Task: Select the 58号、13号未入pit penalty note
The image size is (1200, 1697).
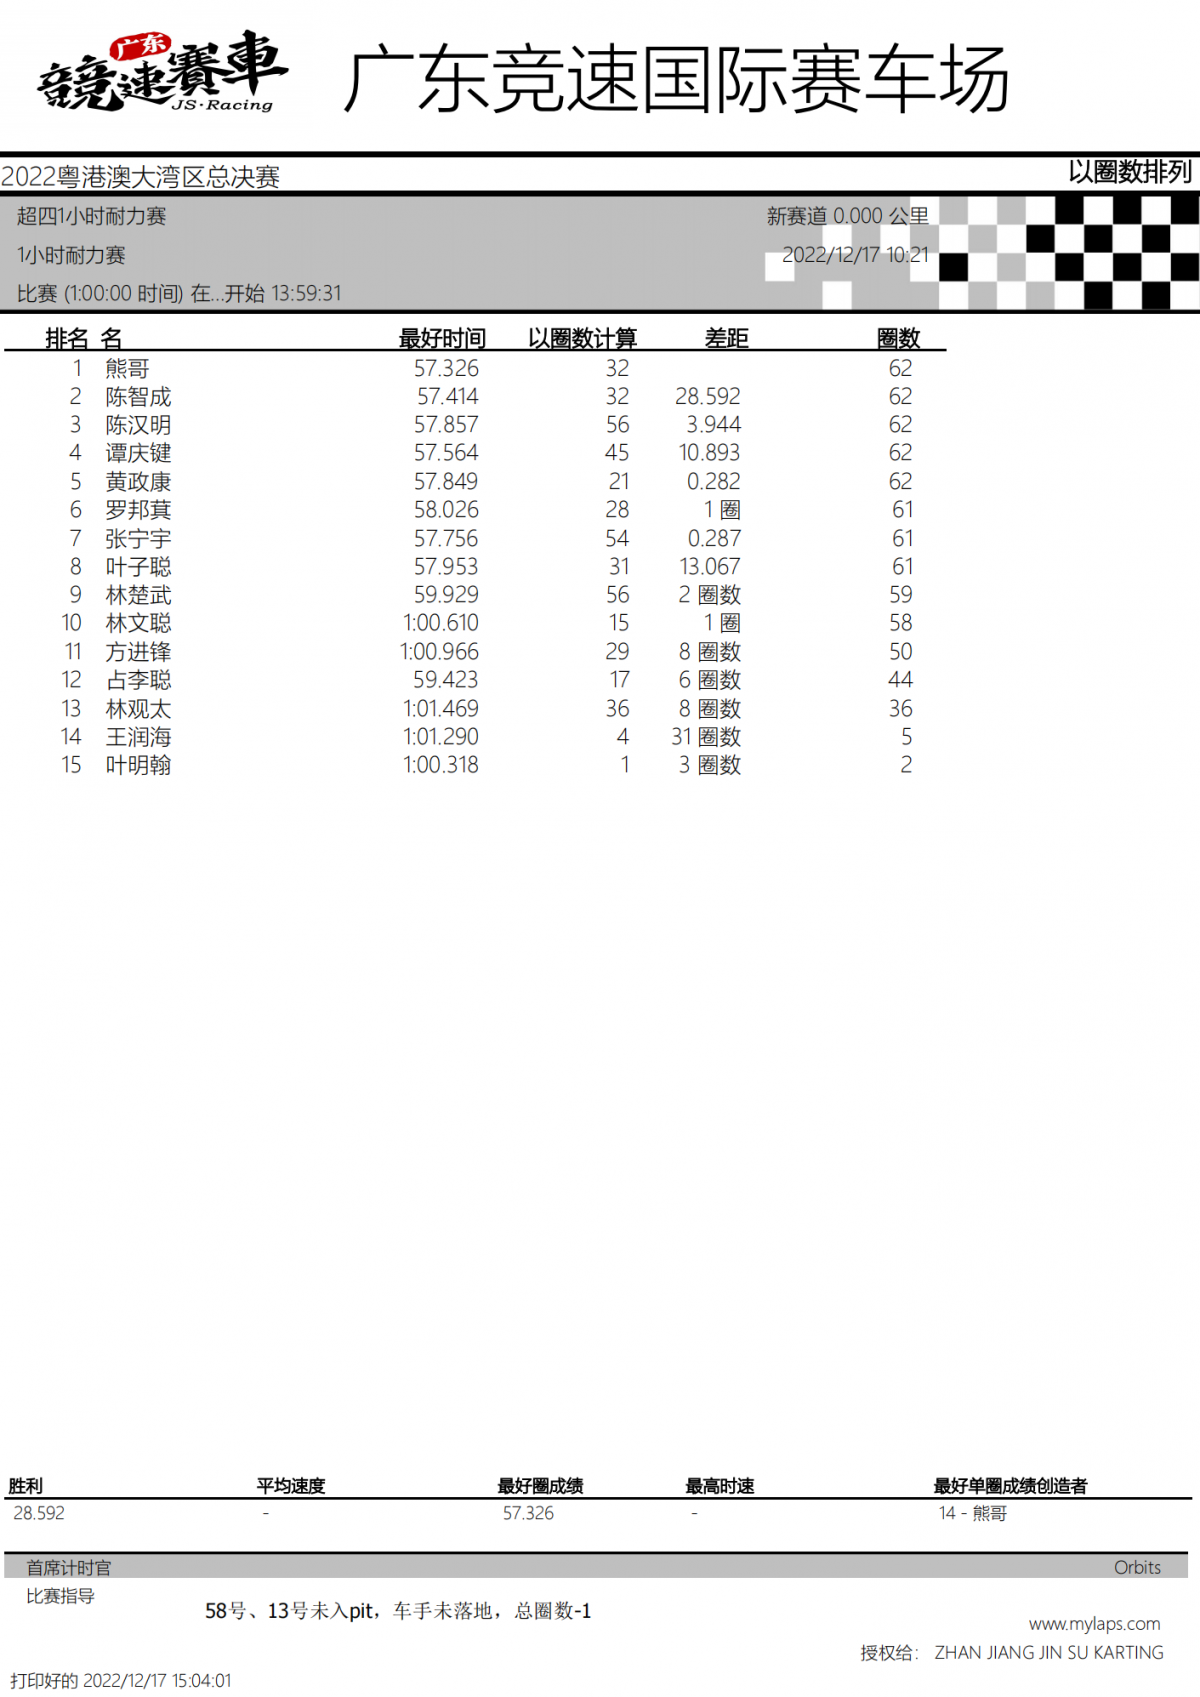Action: 398,1611
